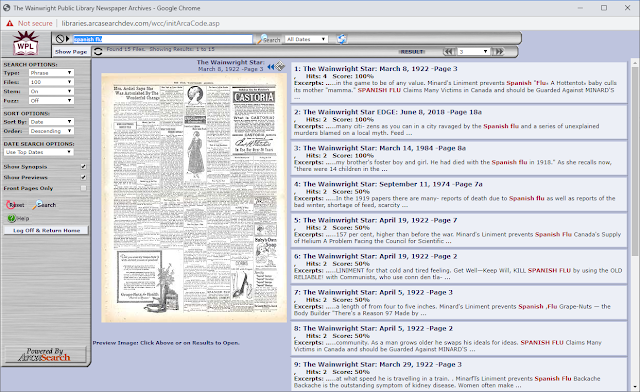Image resolution: width=640 pixels, height=392 pixels.
Task: Open the result number dropdown showing 3
Action: (473, 51)
